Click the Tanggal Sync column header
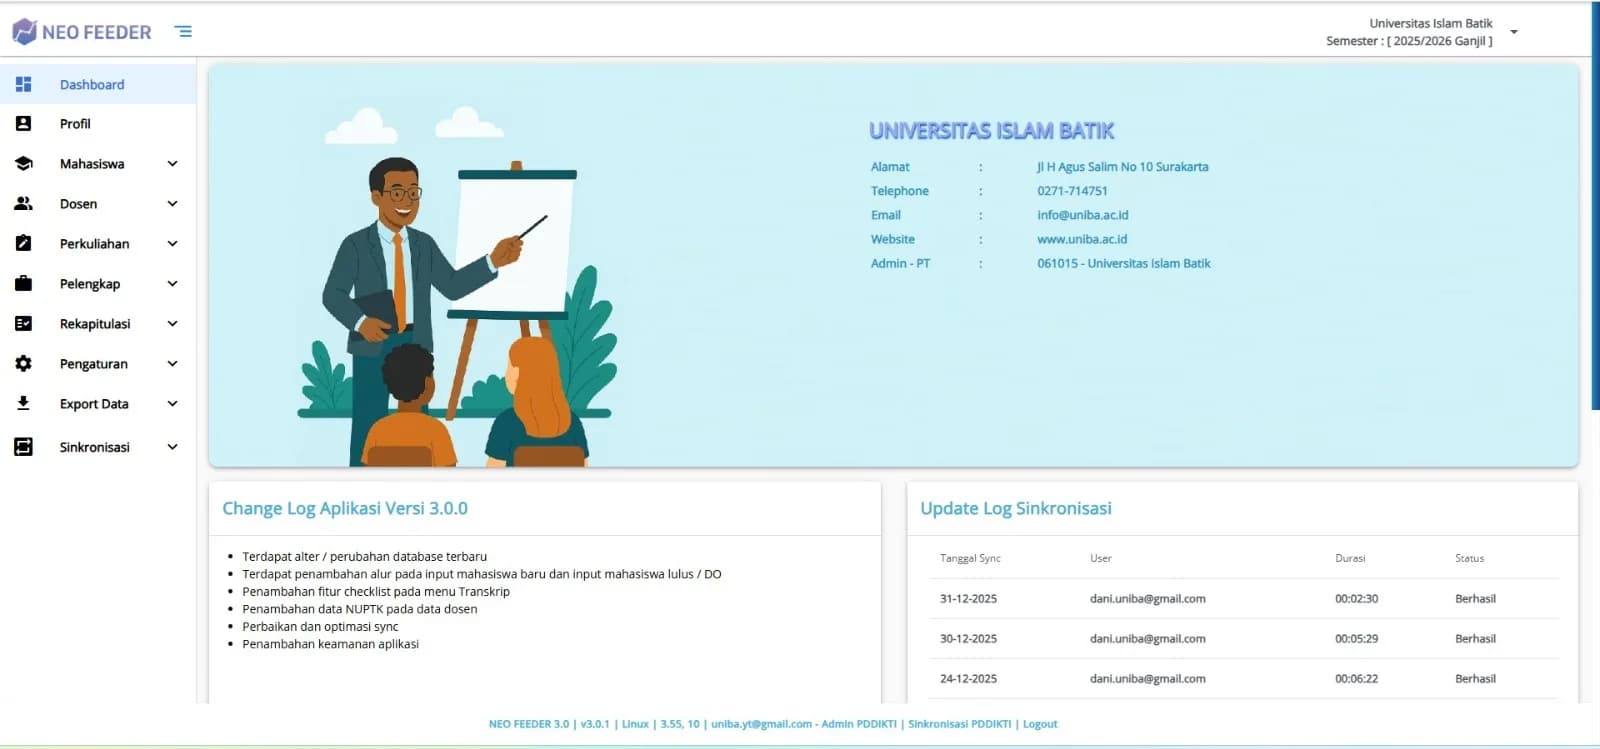Image resolution: width=1600 pixels, height=749 pixels. pyautogui.click(x=970, y=558)
